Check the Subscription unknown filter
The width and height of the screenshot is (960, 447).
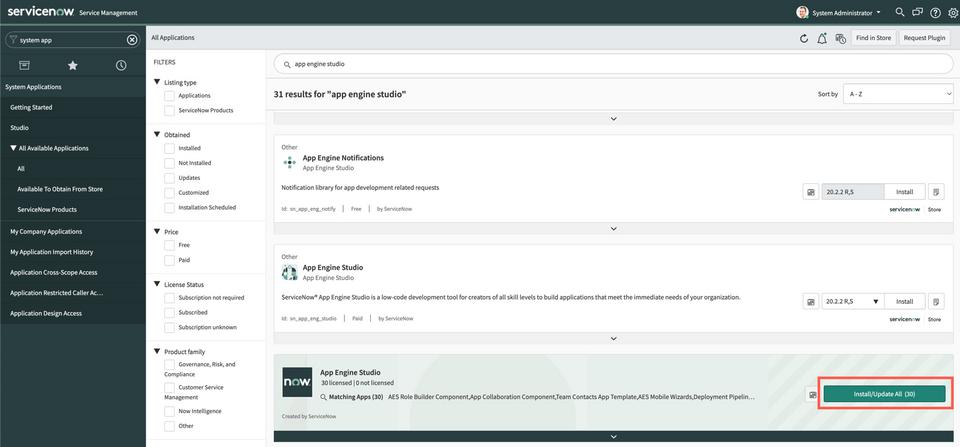tap(169, 328)
